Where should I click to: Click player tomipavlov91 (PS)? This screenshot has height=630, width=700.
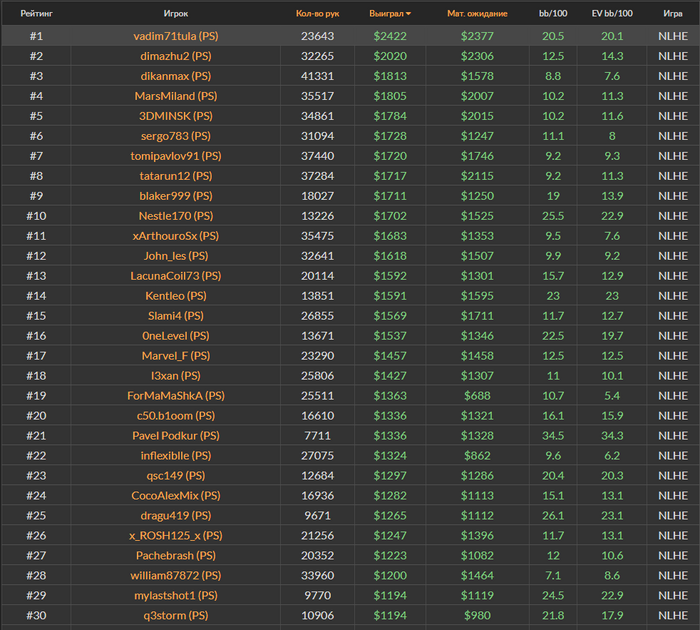tap(175, 156)
